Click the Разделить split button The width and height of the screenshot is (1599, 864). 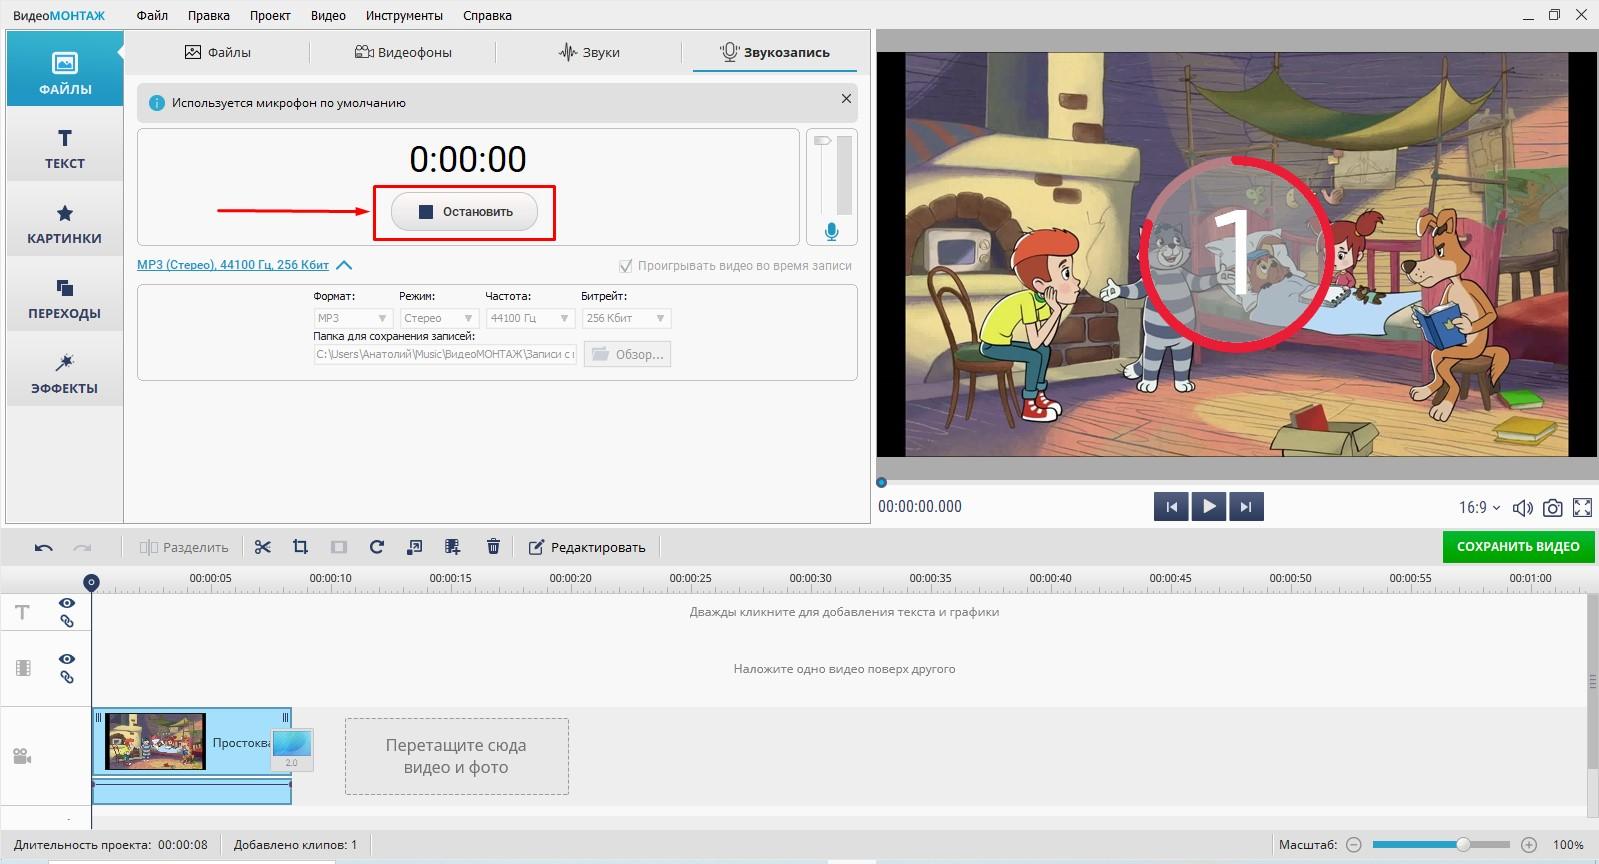pyautogui.click(x=184, y=547)
